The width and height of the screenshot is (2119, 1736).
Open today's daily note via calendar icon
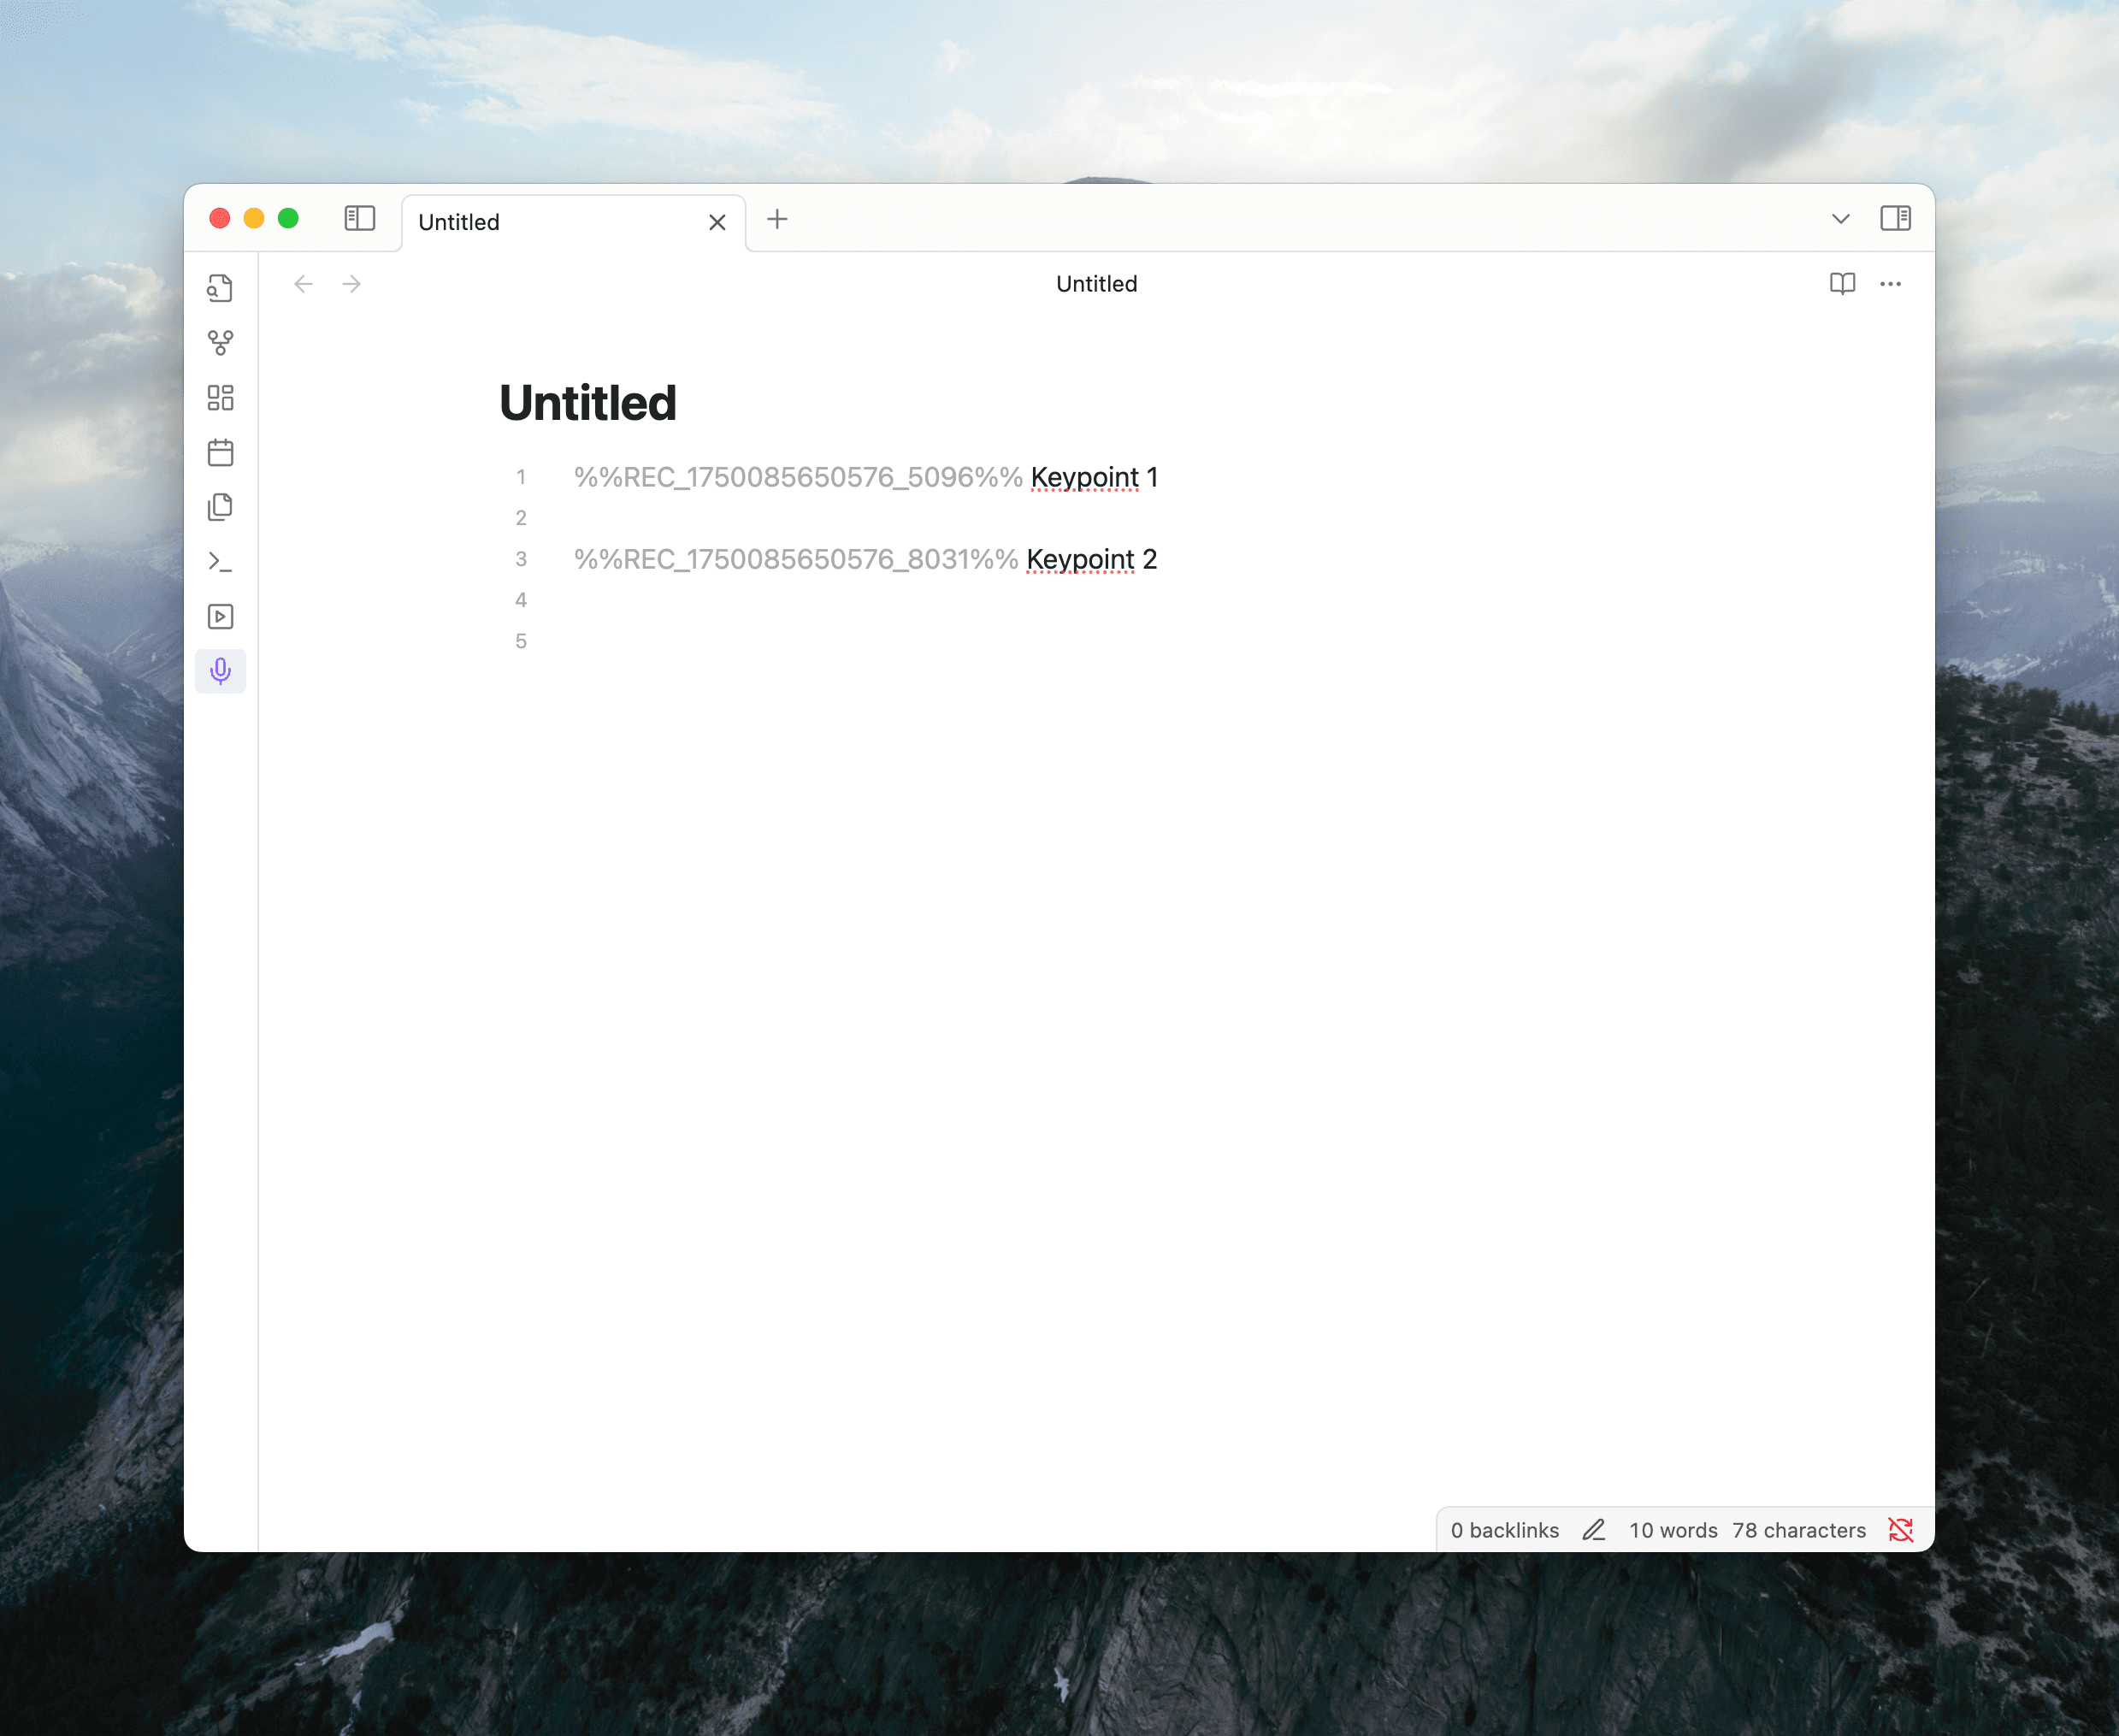[x=220, y=452]
